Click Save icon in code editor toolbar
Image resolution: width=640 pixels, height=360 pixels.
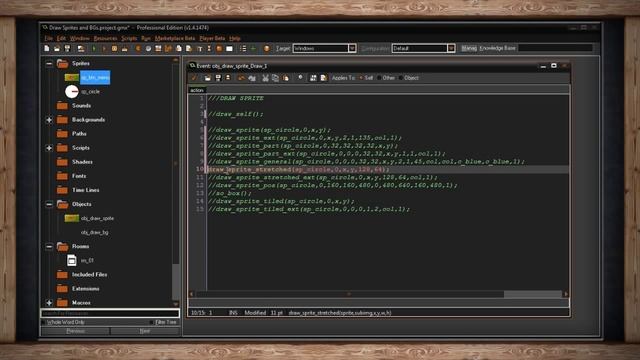[218, 78]
